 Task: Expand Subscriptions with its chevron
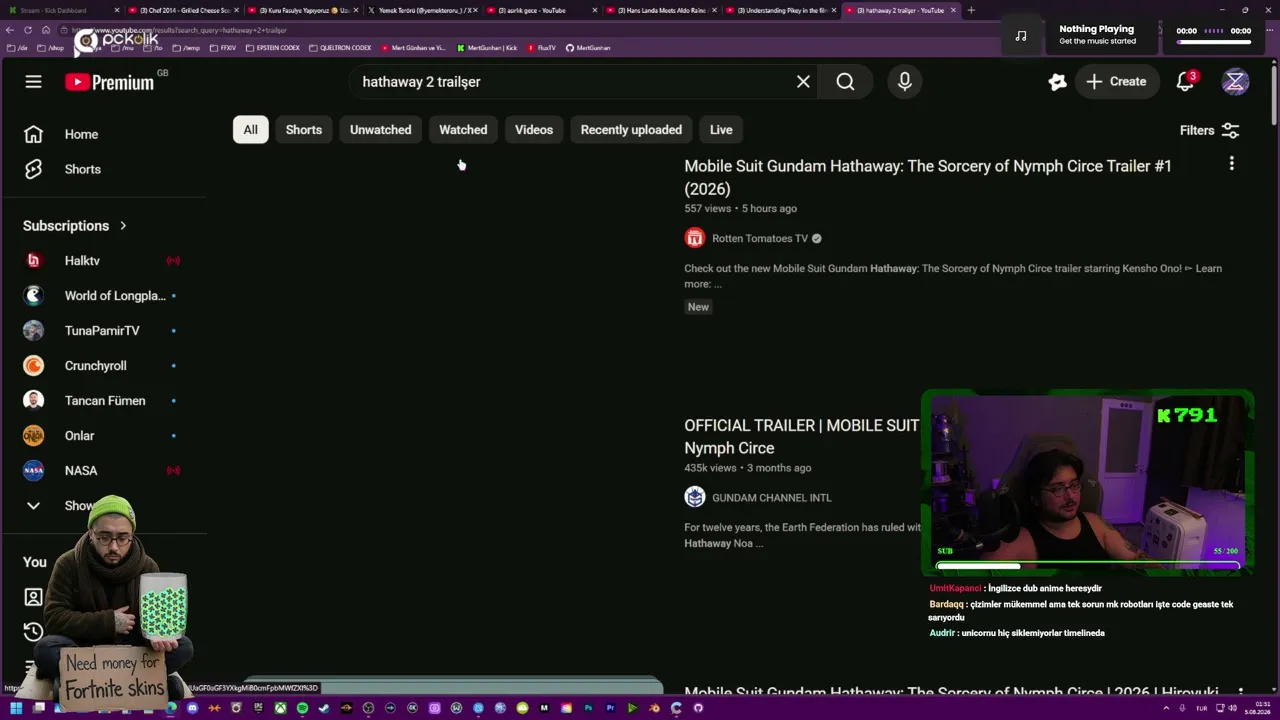(123, 226)
